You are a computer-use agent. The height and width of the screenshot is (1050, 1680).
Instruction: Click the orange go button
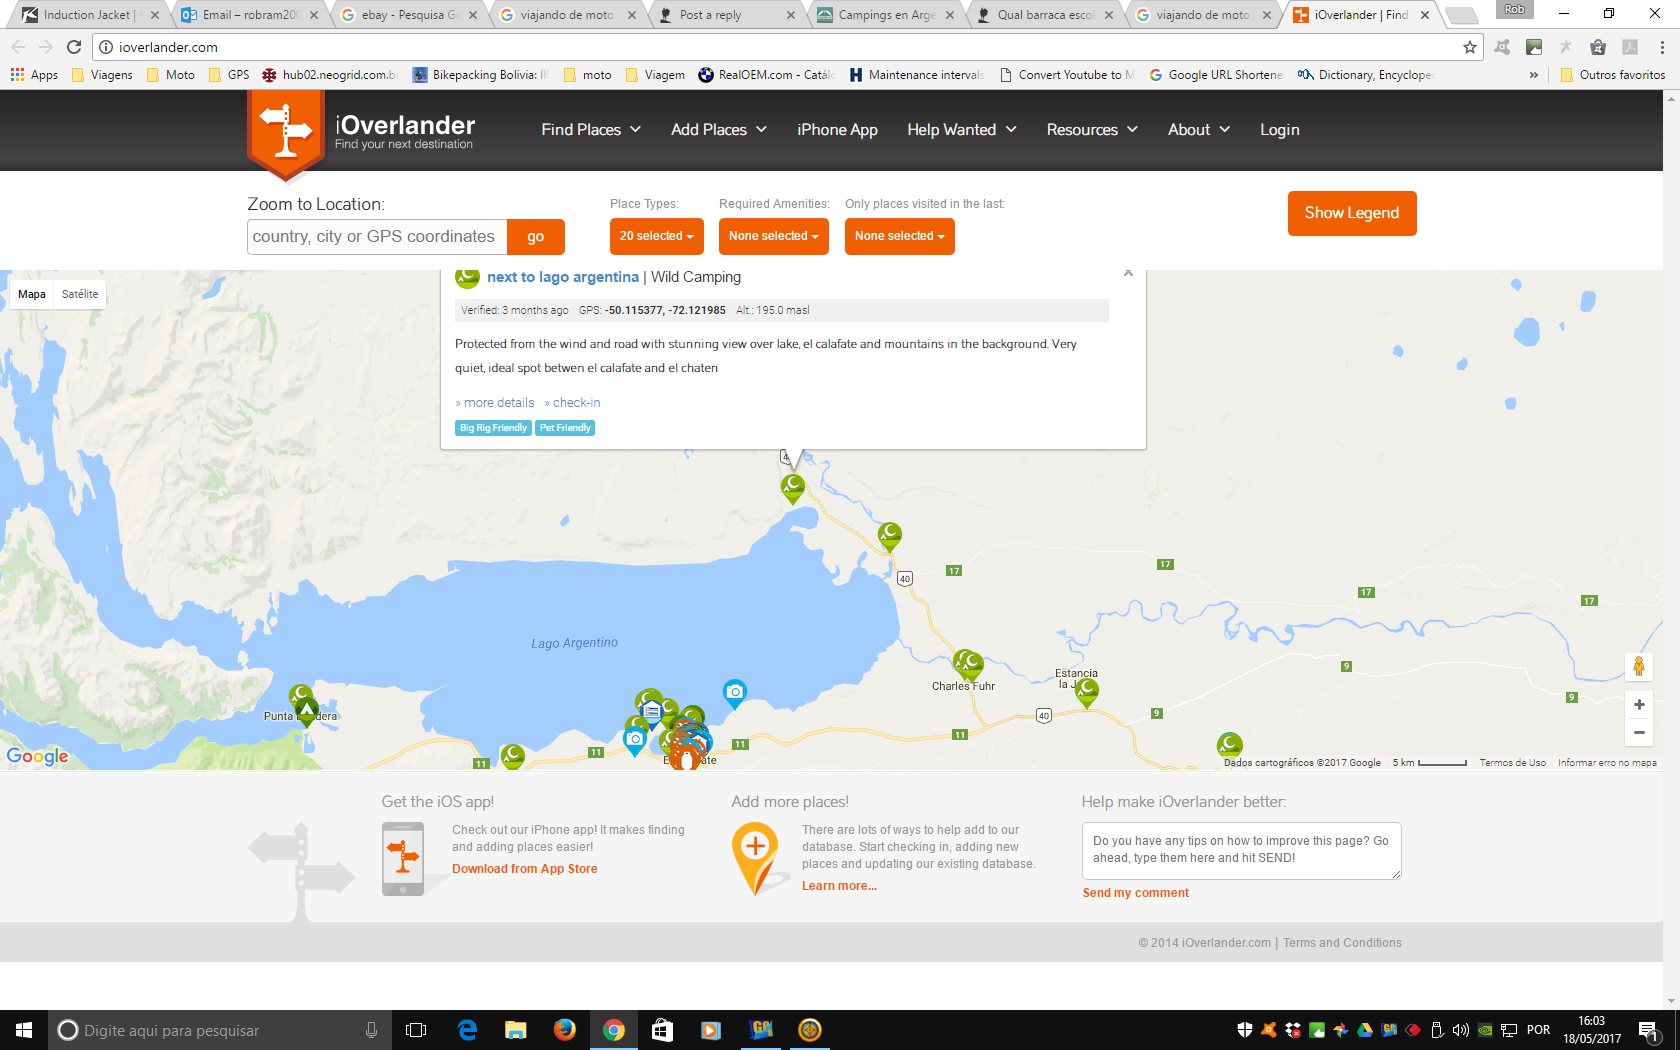pyautogui.click(x=536, y=237)
